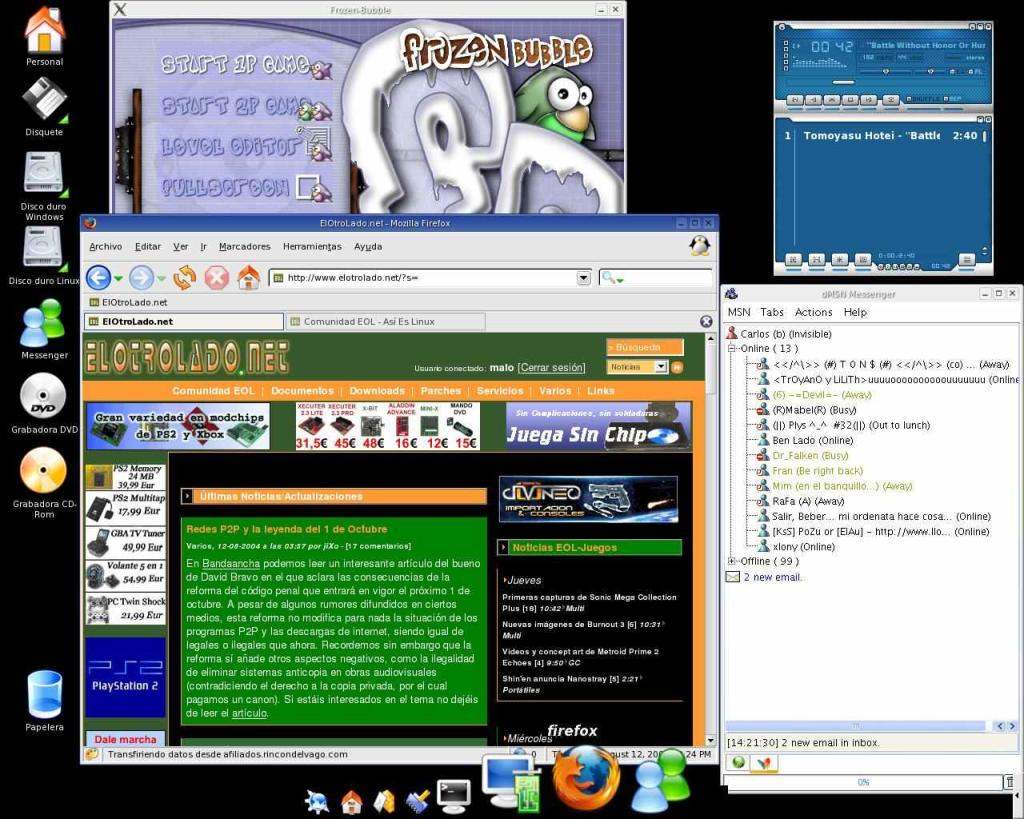Click the computer monitor dock icon

click(x=511, y=781)
